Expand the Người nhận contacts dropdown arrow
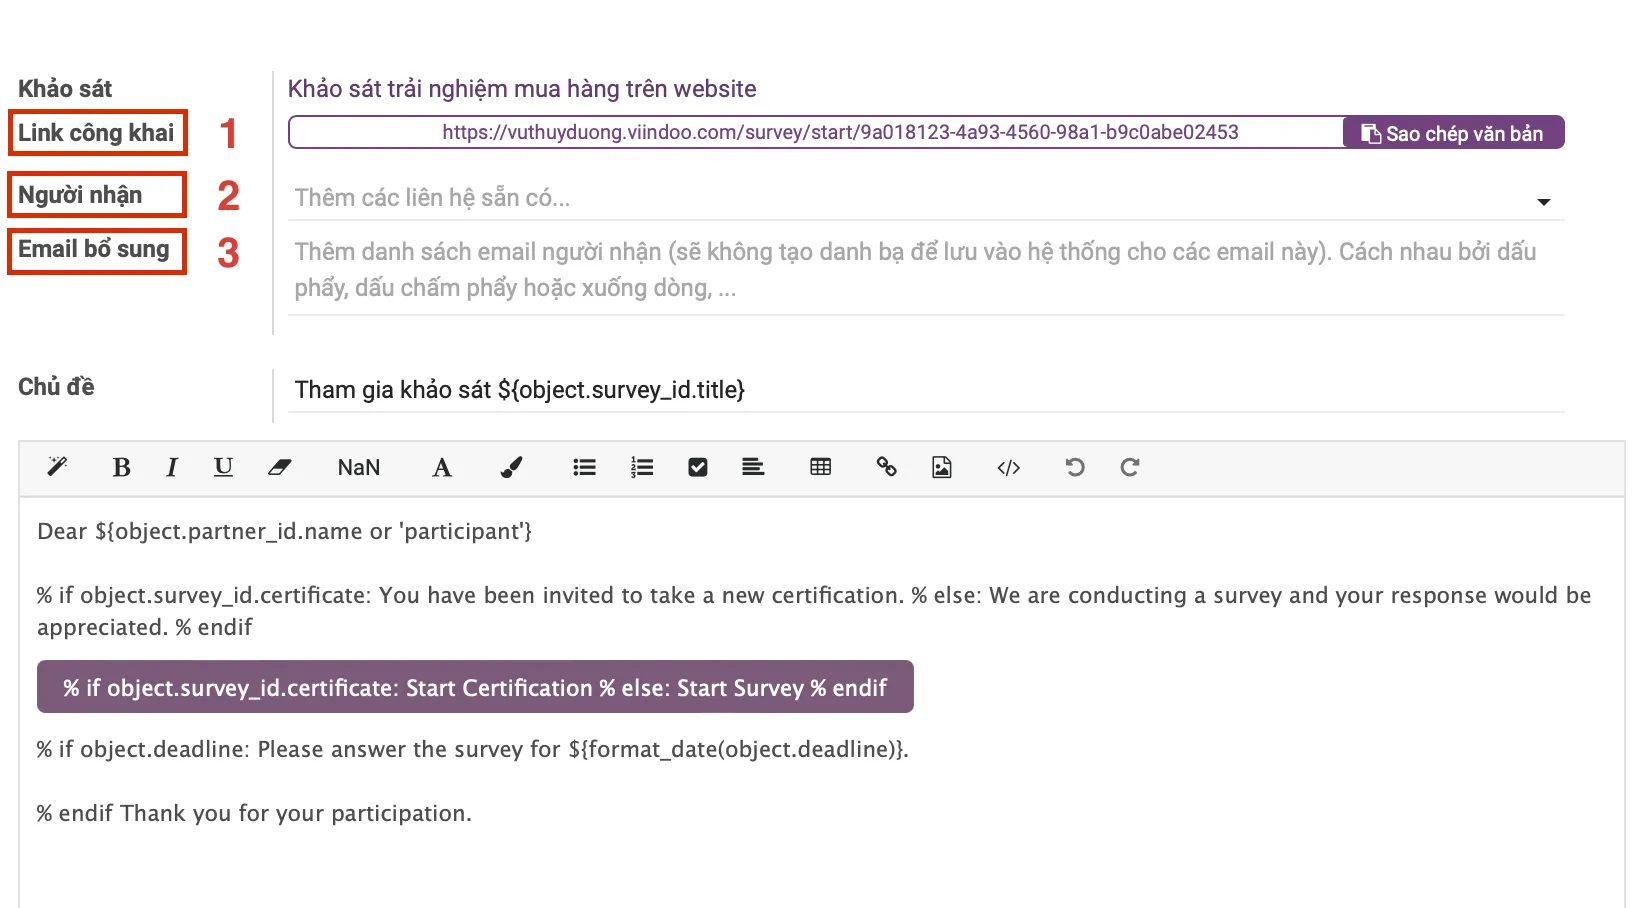 click(x=1543, y=202)
